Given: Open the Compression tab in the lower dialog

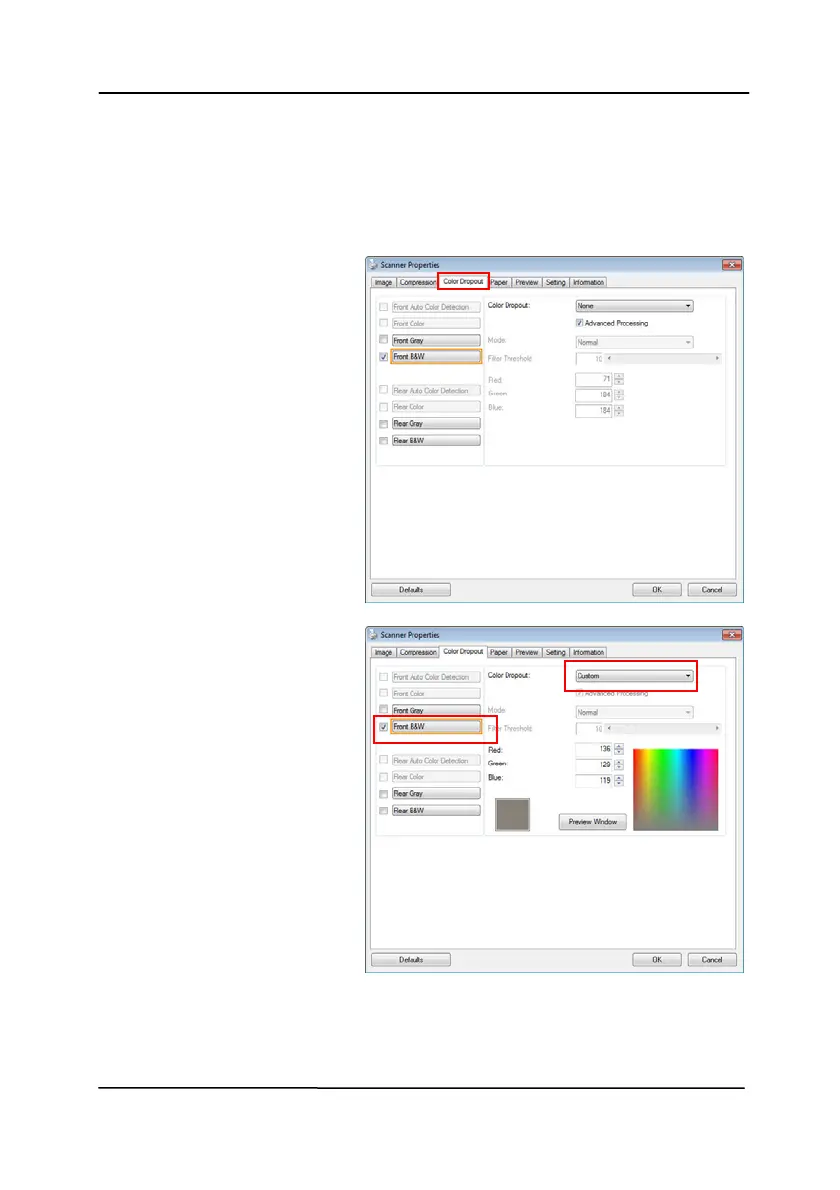Looking at the screenshot, I should click(417, 652).
